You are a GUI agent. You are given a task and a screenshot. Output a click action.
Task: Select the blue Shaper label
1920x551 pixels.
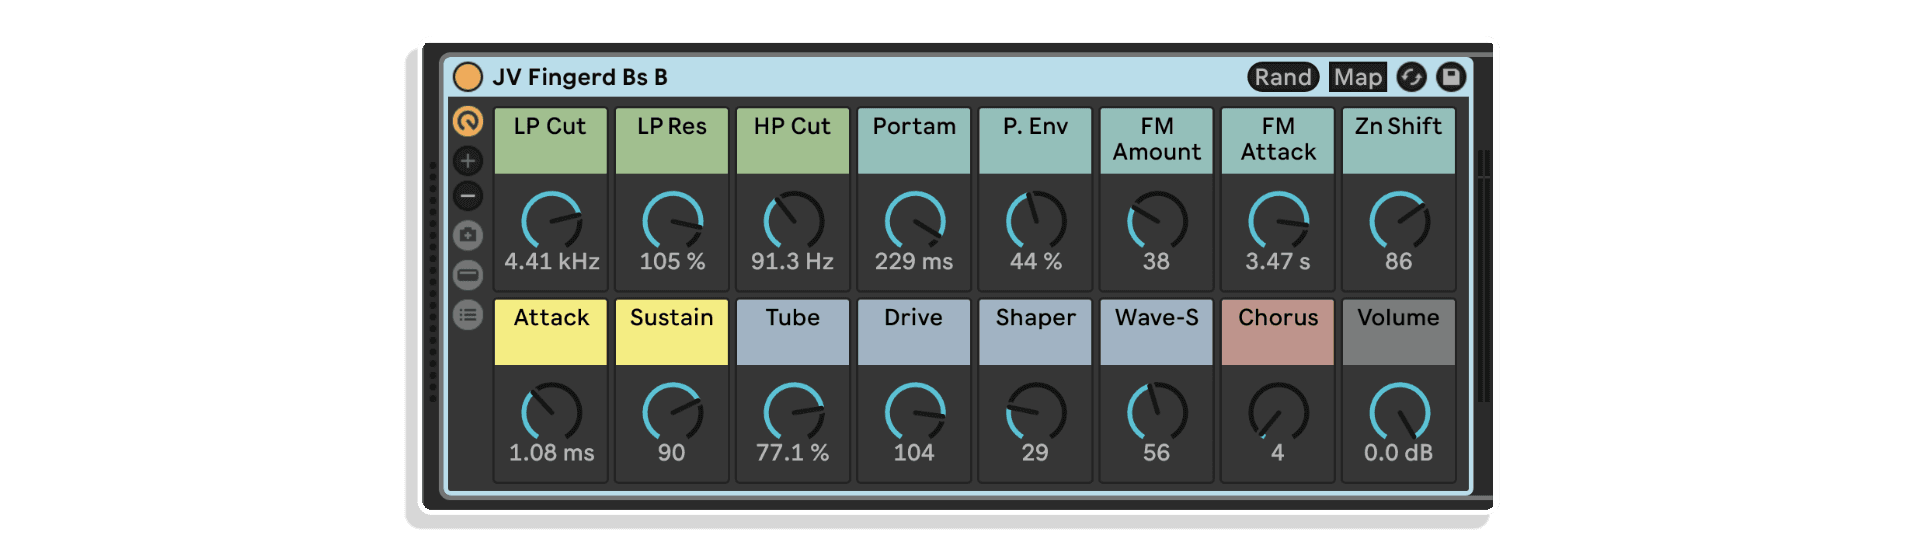coord(1035,332)
